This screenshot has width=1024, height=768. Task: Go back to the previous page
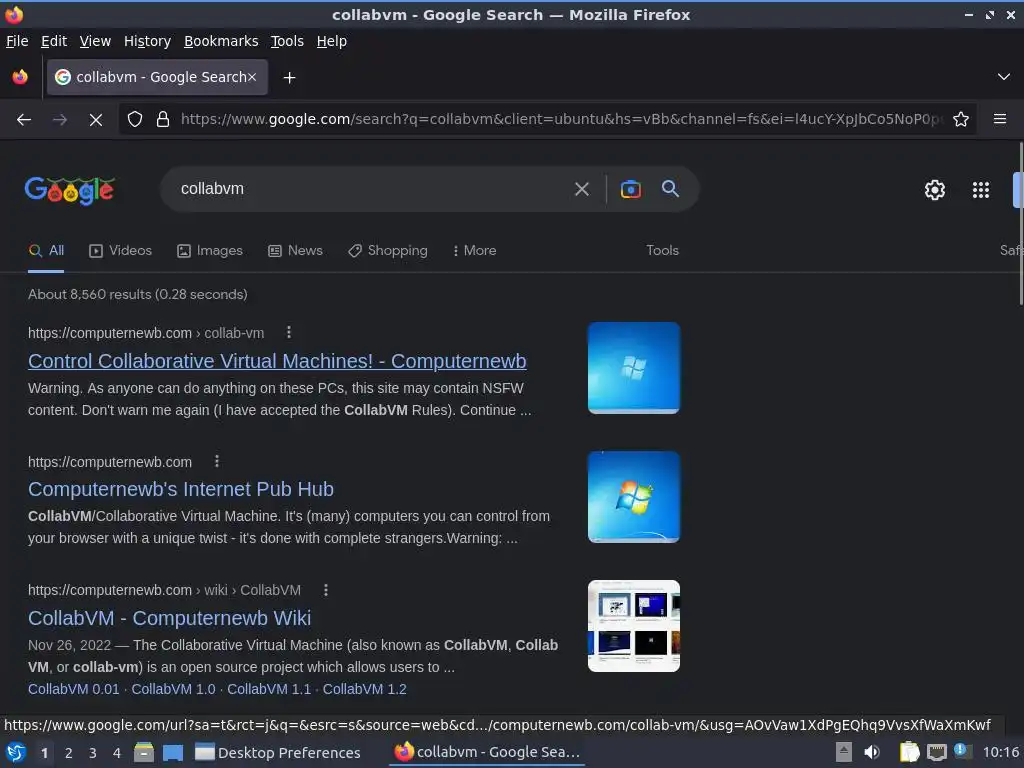point(24,120)
